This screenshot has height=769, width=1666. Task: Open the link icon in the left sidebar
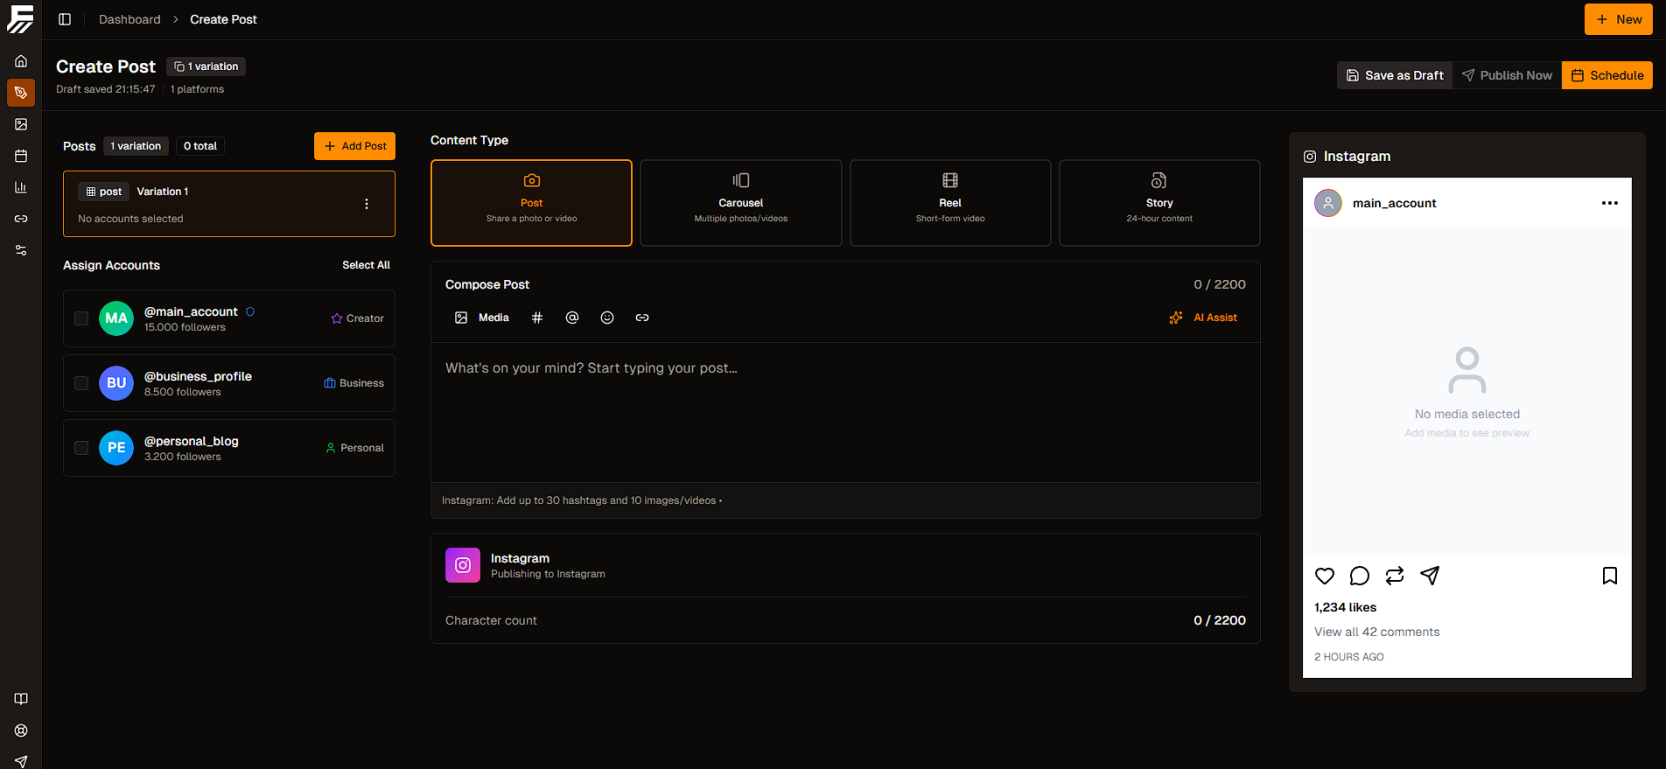21,218
